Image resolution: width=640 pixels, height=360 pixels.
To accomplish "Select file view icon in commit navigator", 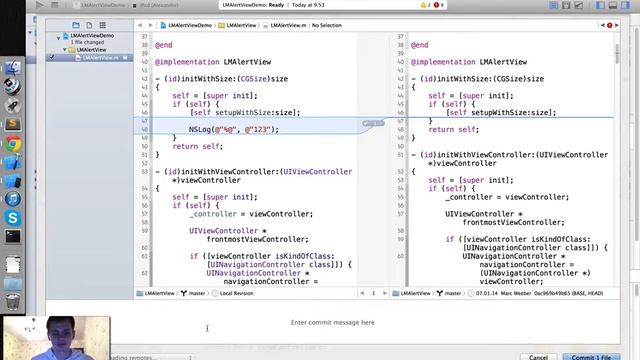I will pyautogui.click(x=89, y=25).
